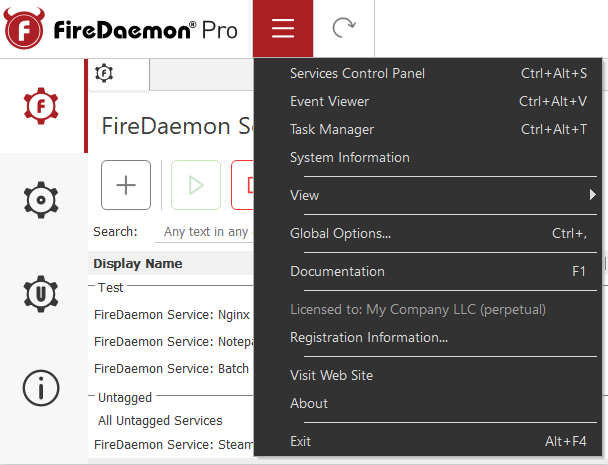This screenshot has width=608, height=465.
Task: Click the FireDaemon Pro devil logo
Action: click(24, 29)
